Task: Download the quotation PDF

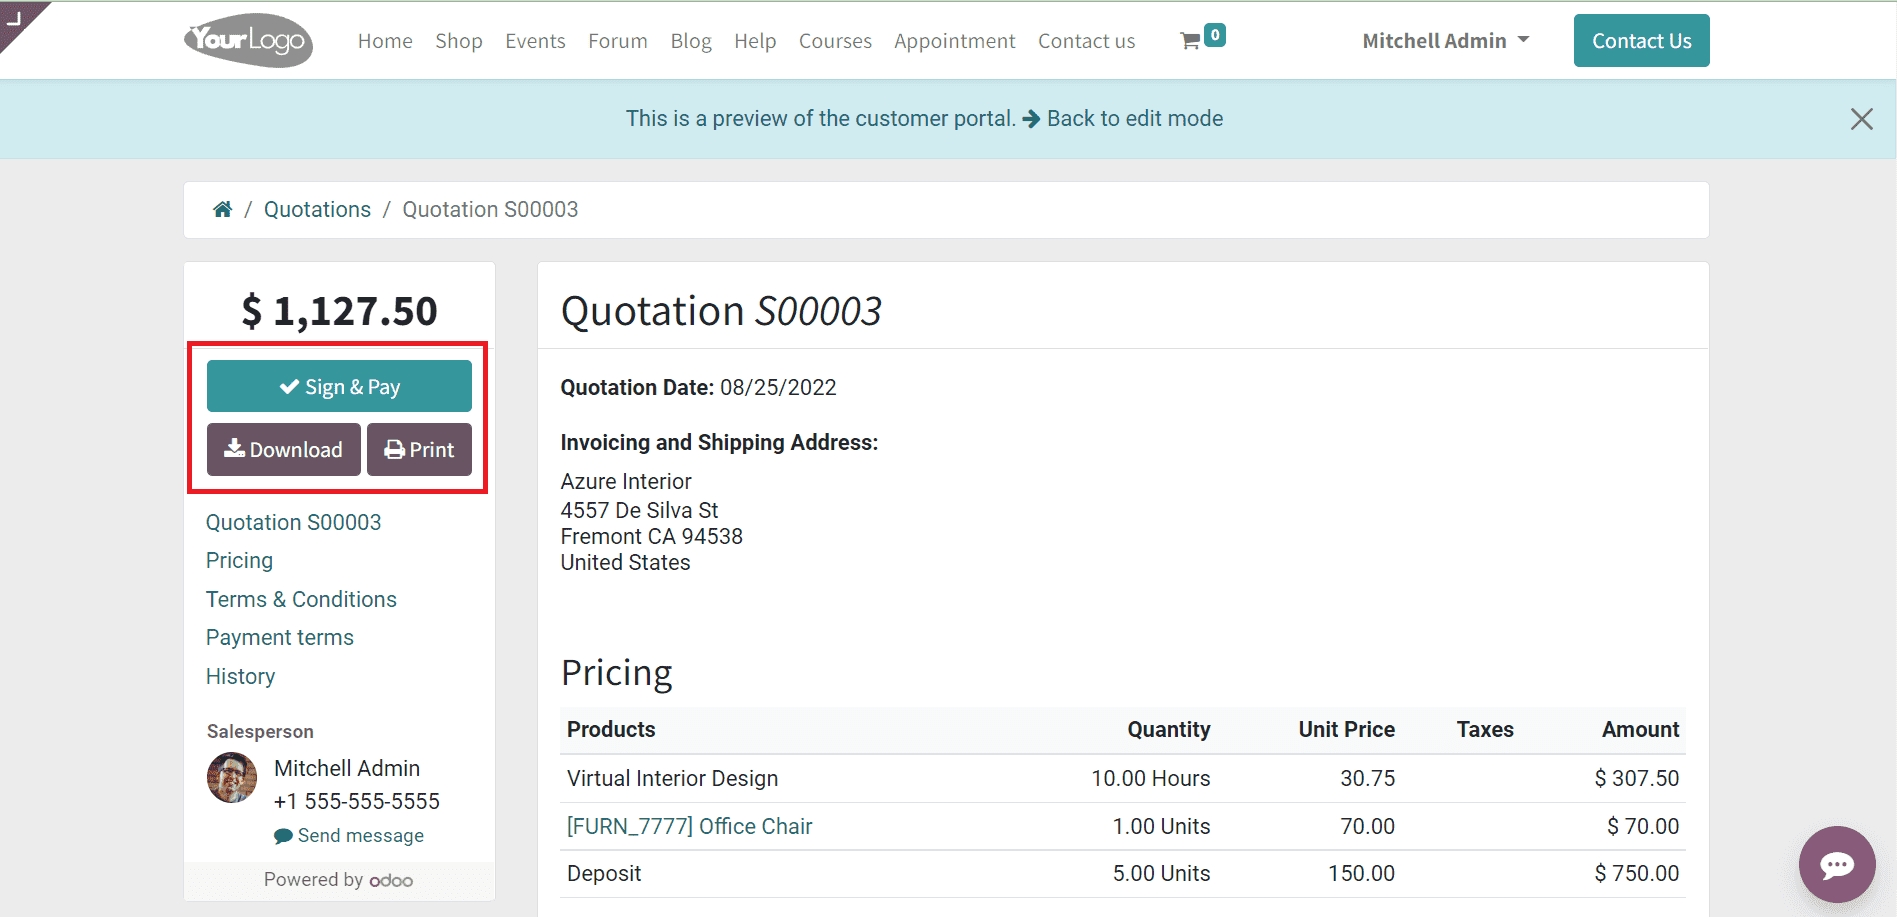Action: point(283,450)
